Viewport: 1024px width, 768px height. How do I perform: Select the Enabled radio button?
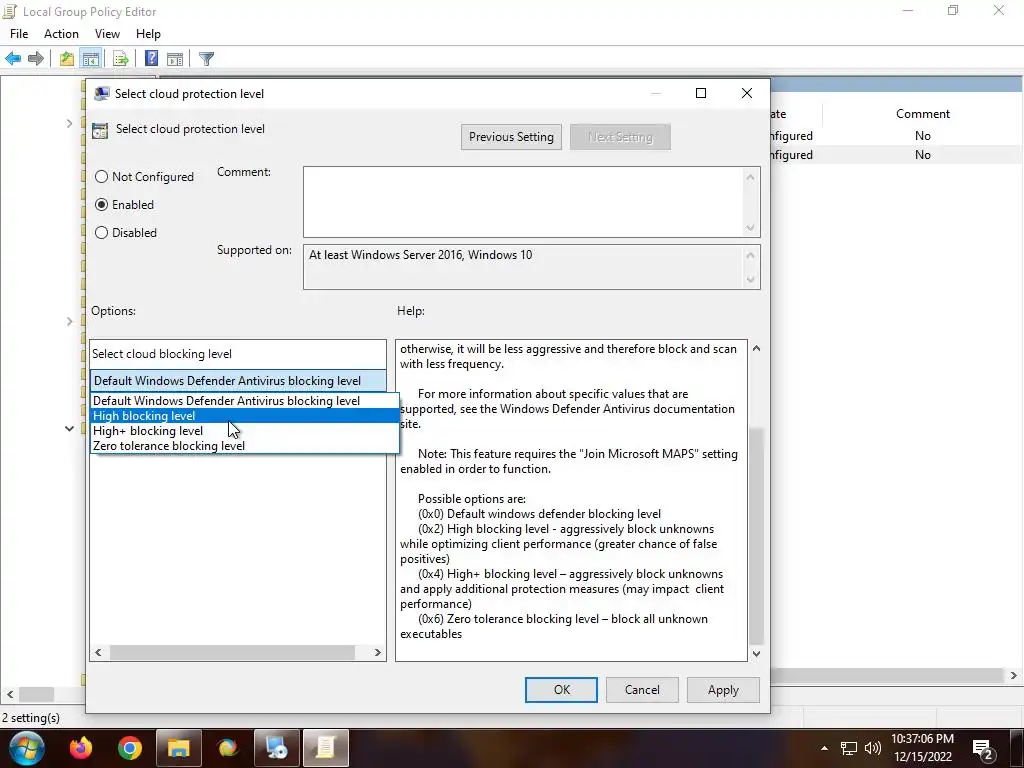coord(101,205)
